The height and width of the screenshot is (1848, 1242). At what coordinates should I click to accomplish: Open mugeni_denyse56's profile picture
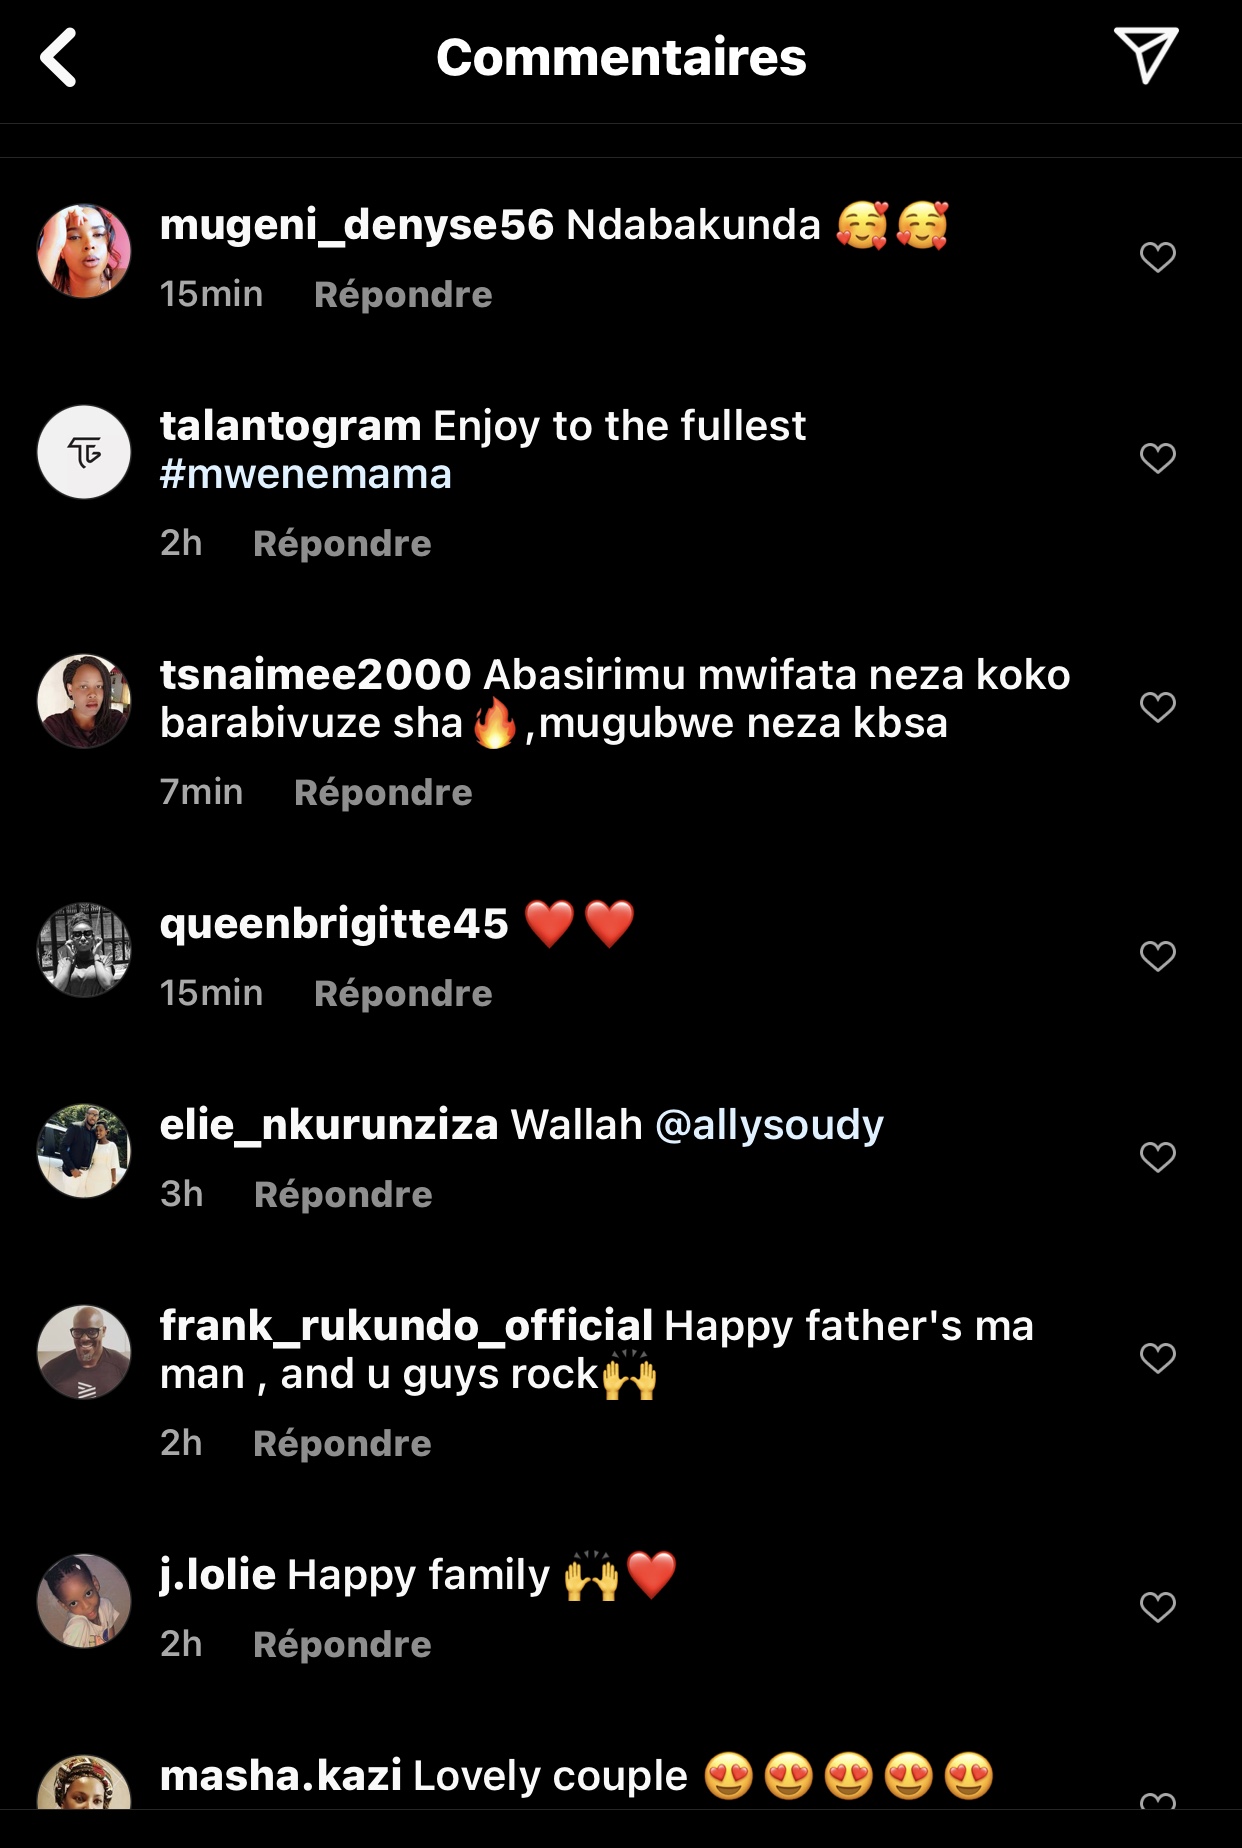point(84,252)
